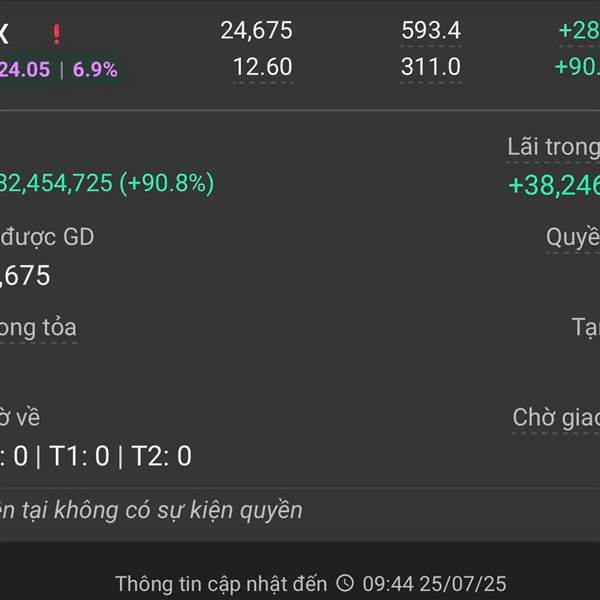Click the green +90 percentage in the top row
600x600 pixels.
(x=577, y=67)
